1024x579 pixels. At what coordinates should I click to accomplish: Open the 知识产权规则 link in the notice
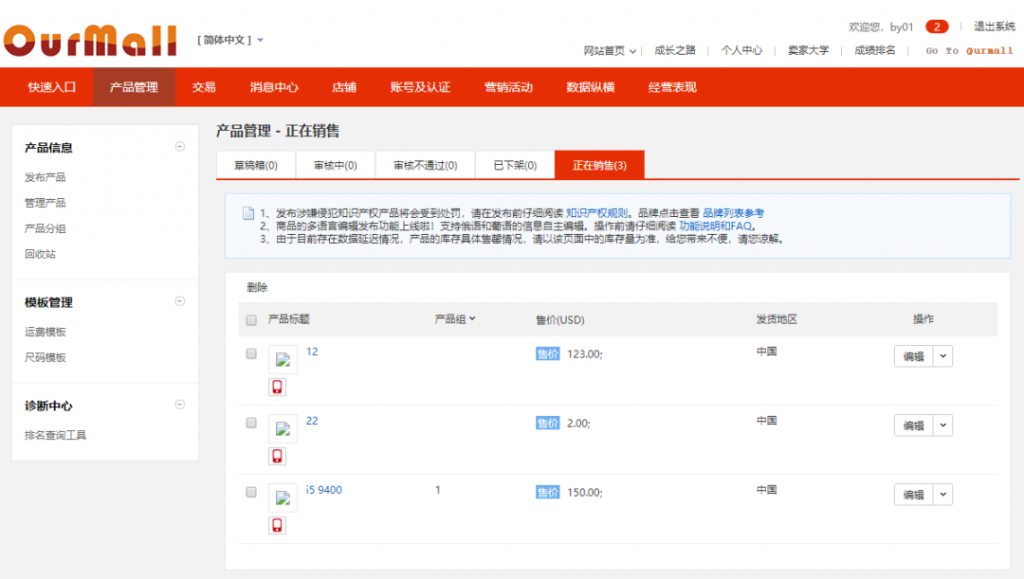597,213
